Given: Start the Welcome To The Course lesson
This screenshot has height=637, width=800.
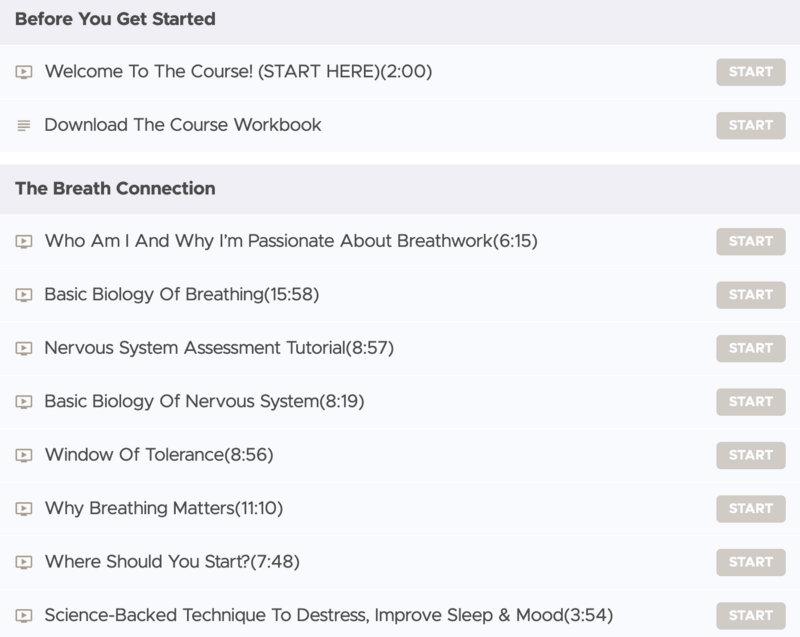Looking at the screenshot, I should pyautogui.click(x=751, y=72).
